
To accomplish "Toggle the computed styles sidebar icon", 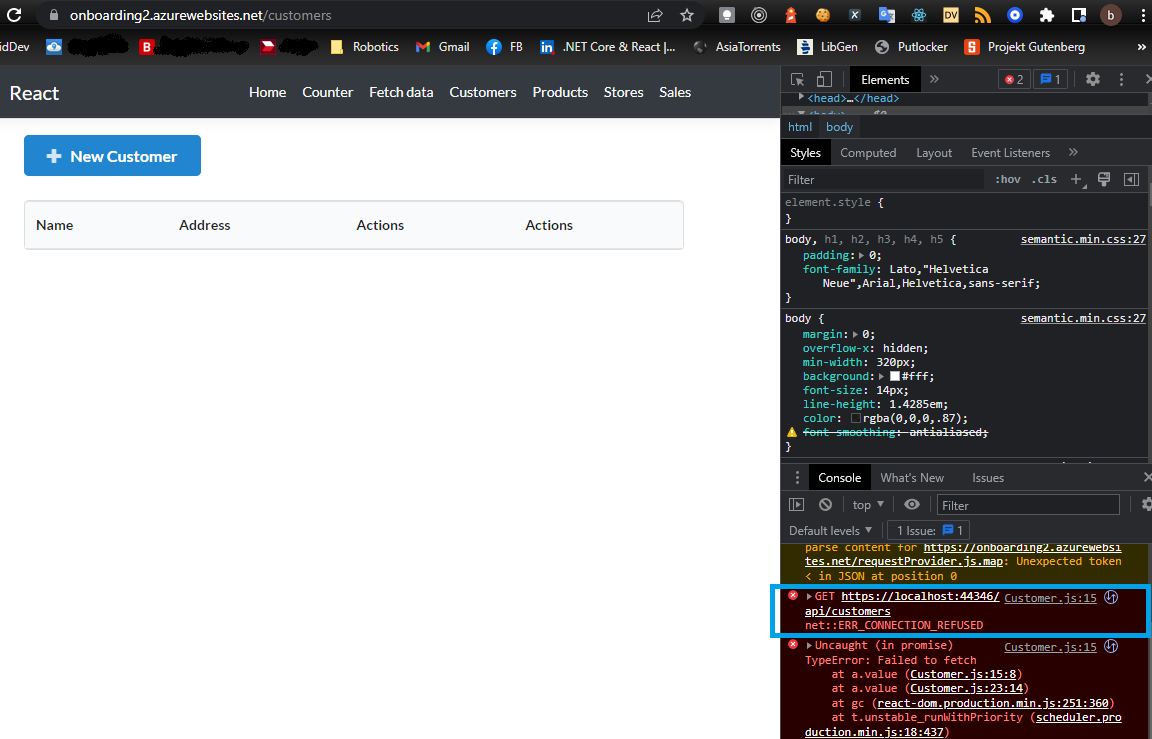I will (1131, 179).
